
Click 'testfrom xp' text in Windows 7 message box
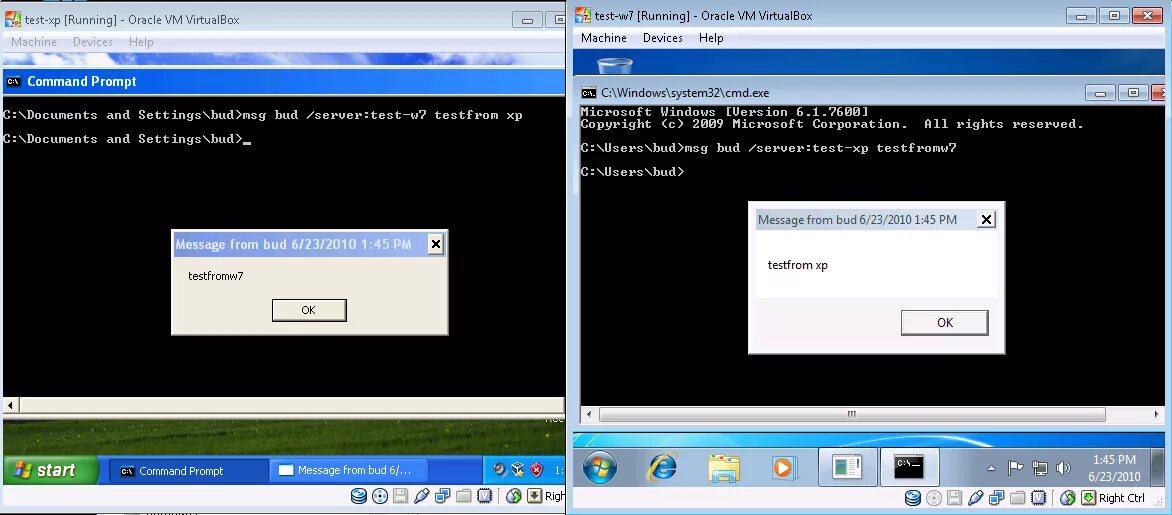pos(798,265)
